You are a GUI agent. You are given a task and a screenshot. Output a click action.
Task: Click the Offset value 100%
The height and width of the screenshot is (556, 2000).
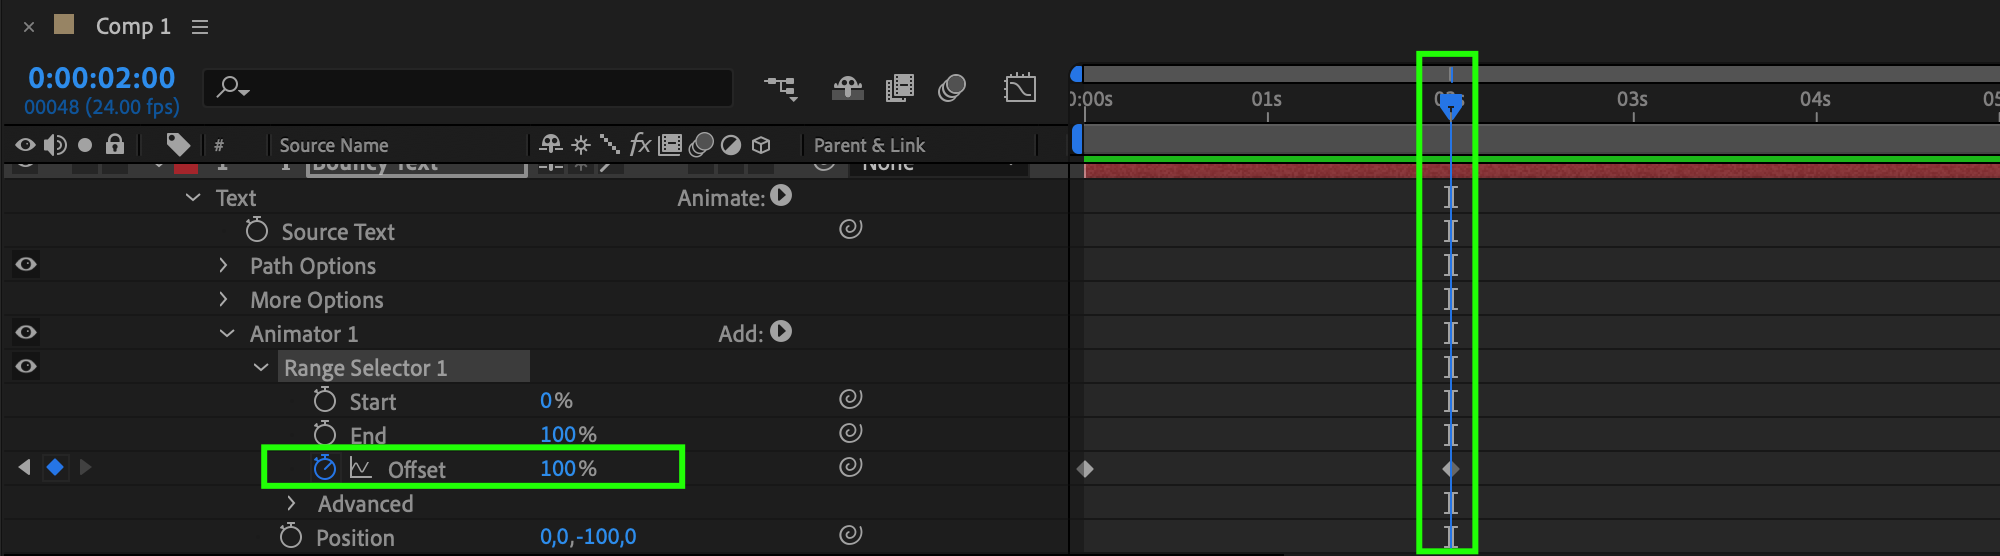coord(567,468)
